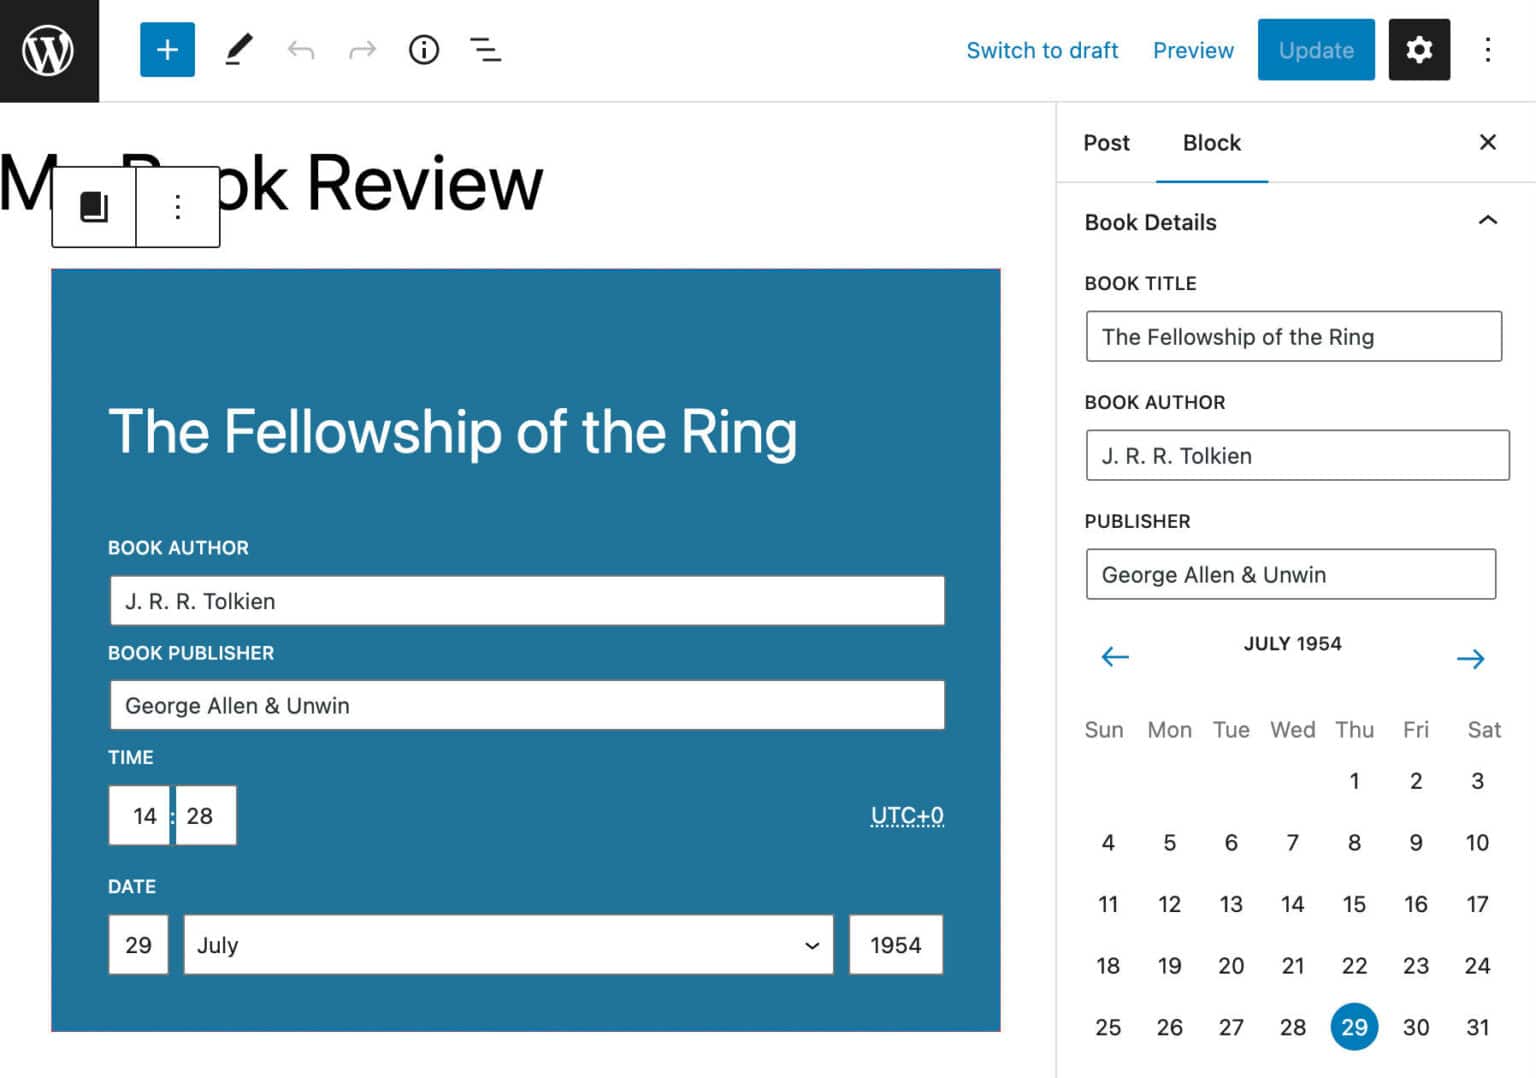Switch to the Post tab
The image size is (1536, 1078).
point(1106,142)
